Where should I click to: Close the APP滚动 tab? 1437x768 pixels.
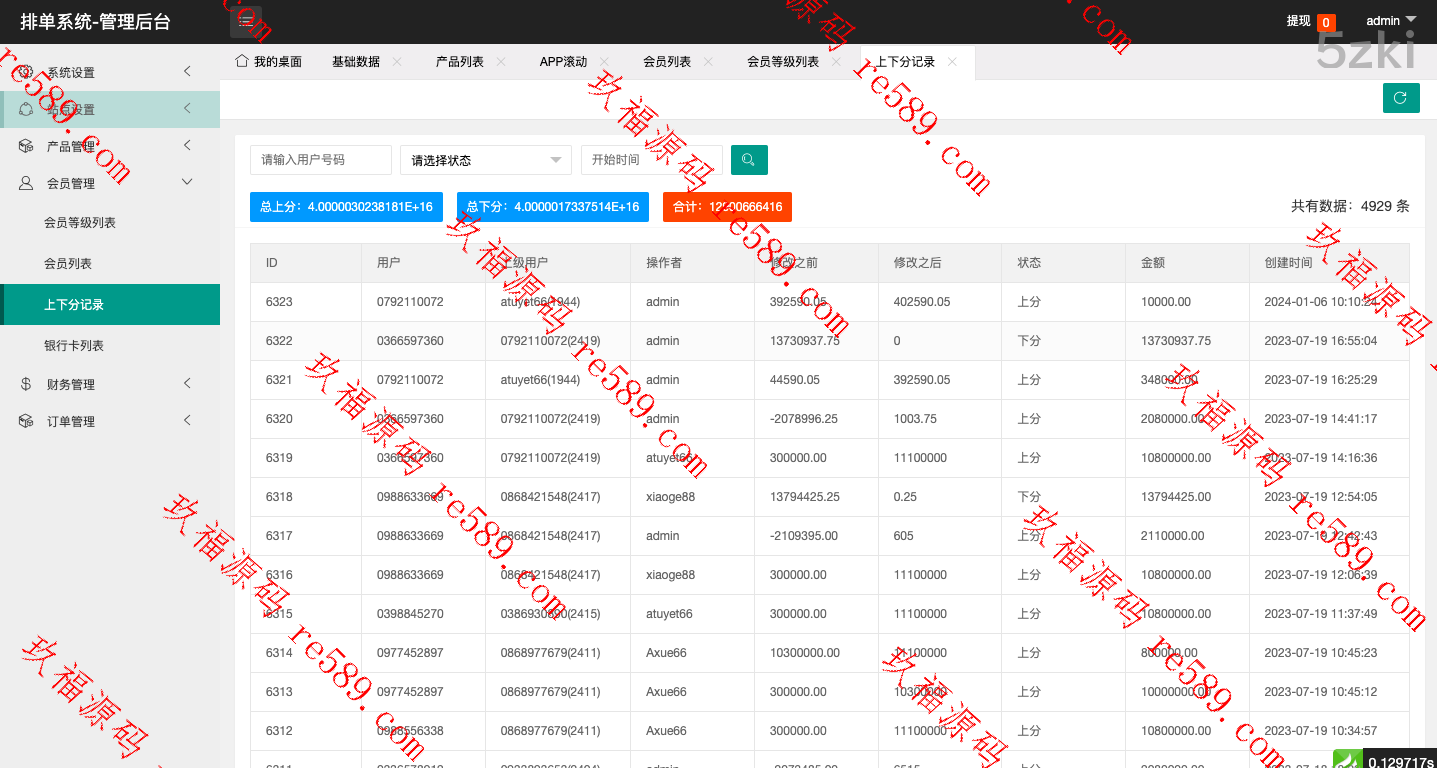click(x=605, y=62)
